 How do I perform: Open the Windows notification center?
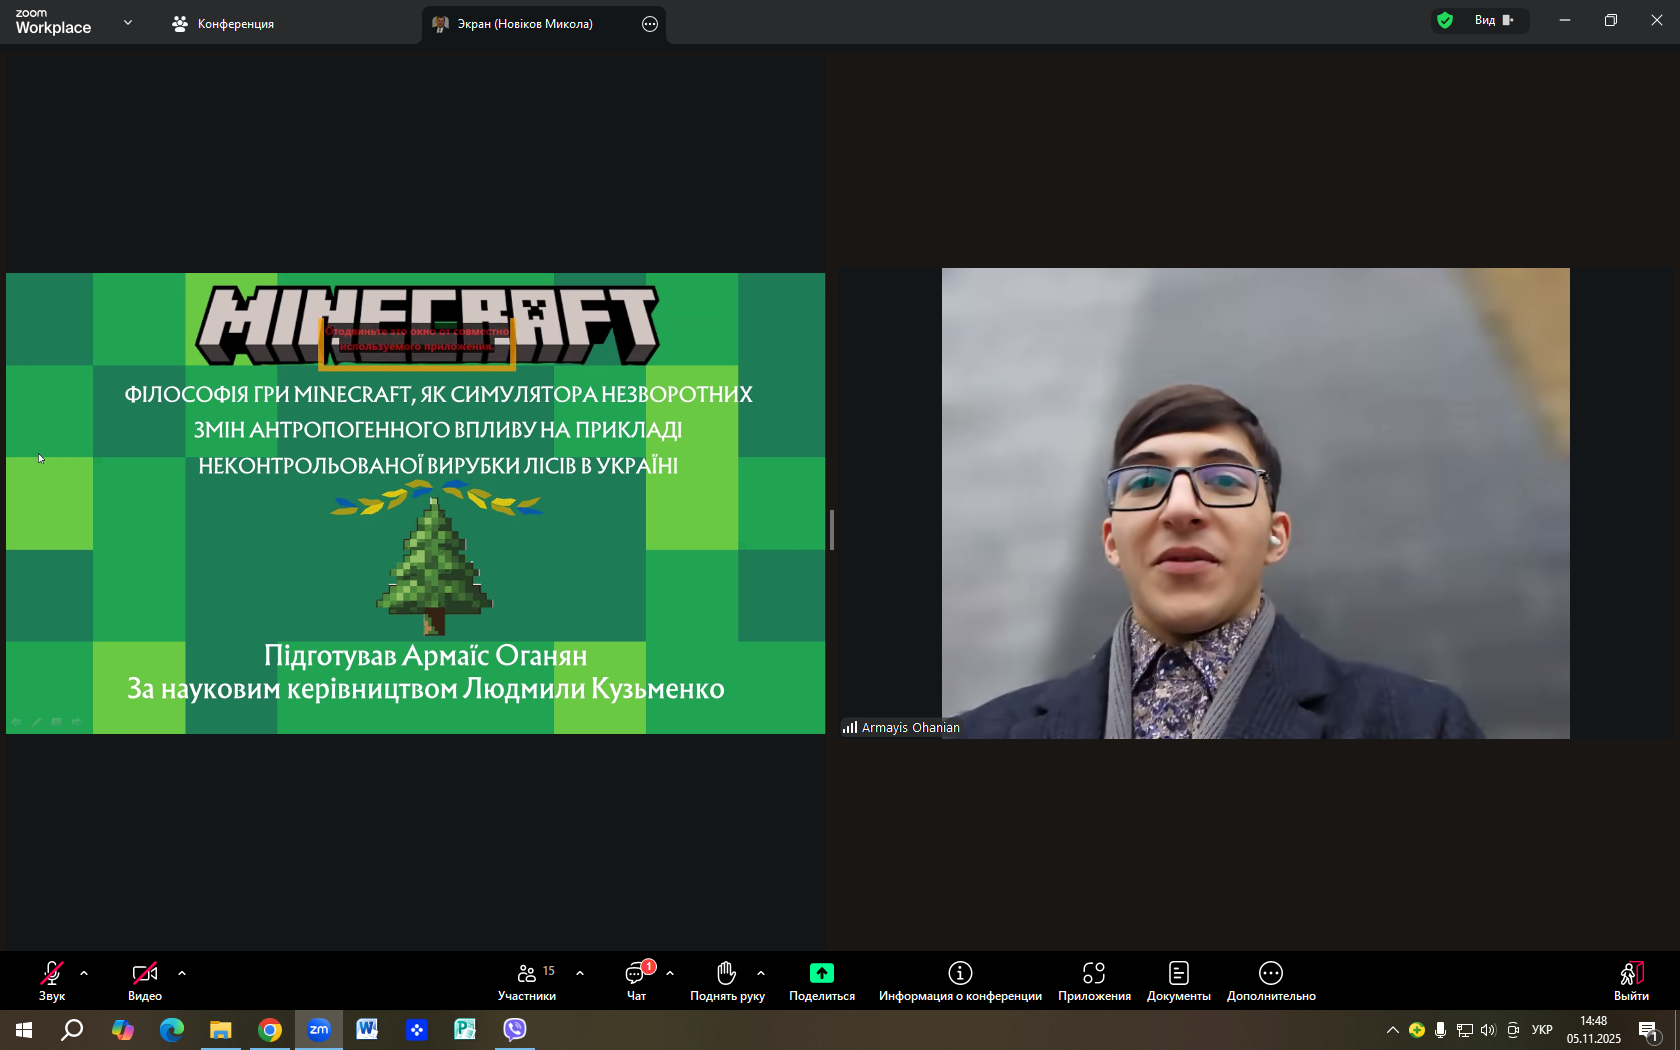point(1649,1030)
